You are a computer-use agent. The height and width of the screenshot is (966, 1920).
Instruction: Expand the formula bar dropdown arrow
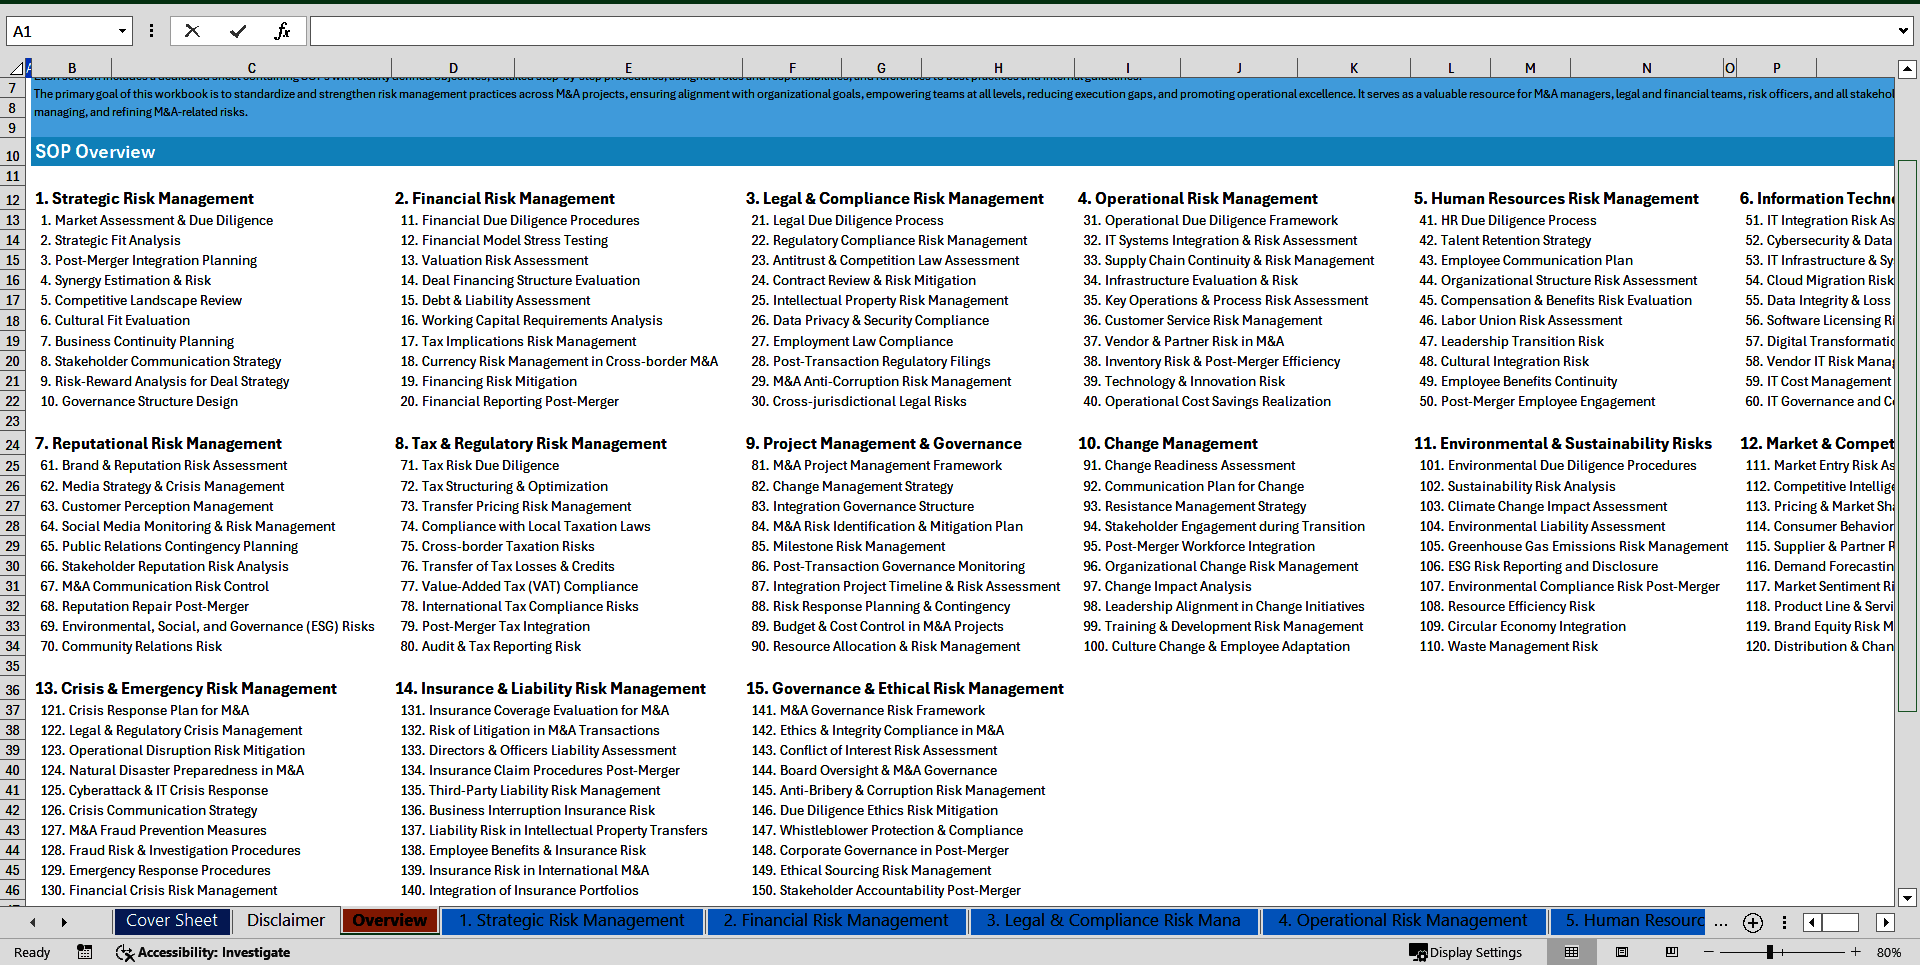click(1903, 30)
